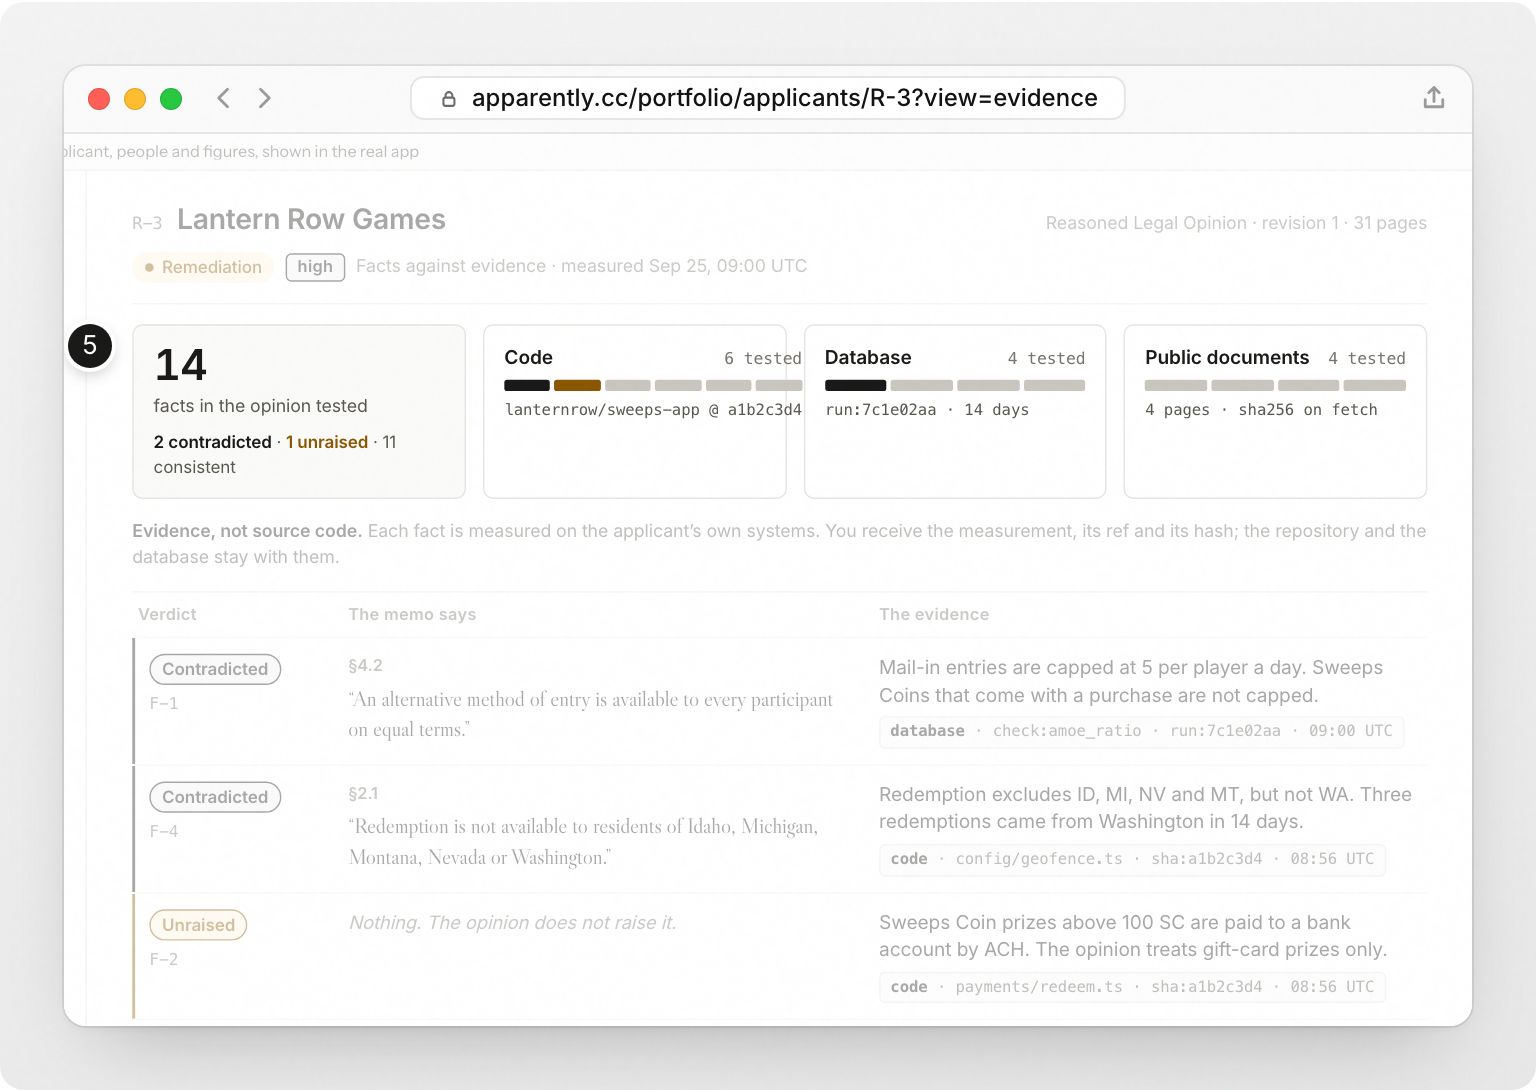Open the Public documents card

click(x=1275, y=411)
